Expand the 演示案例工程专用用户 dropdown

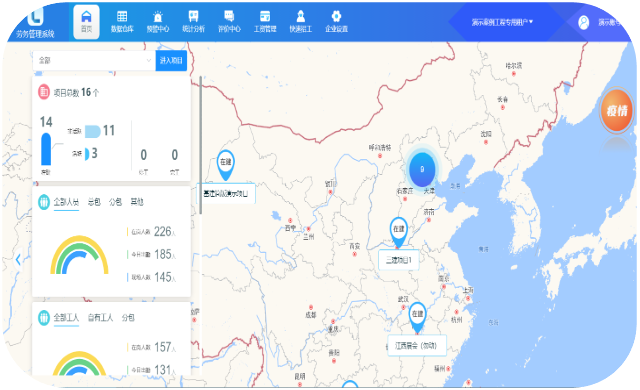click(502, 22)
